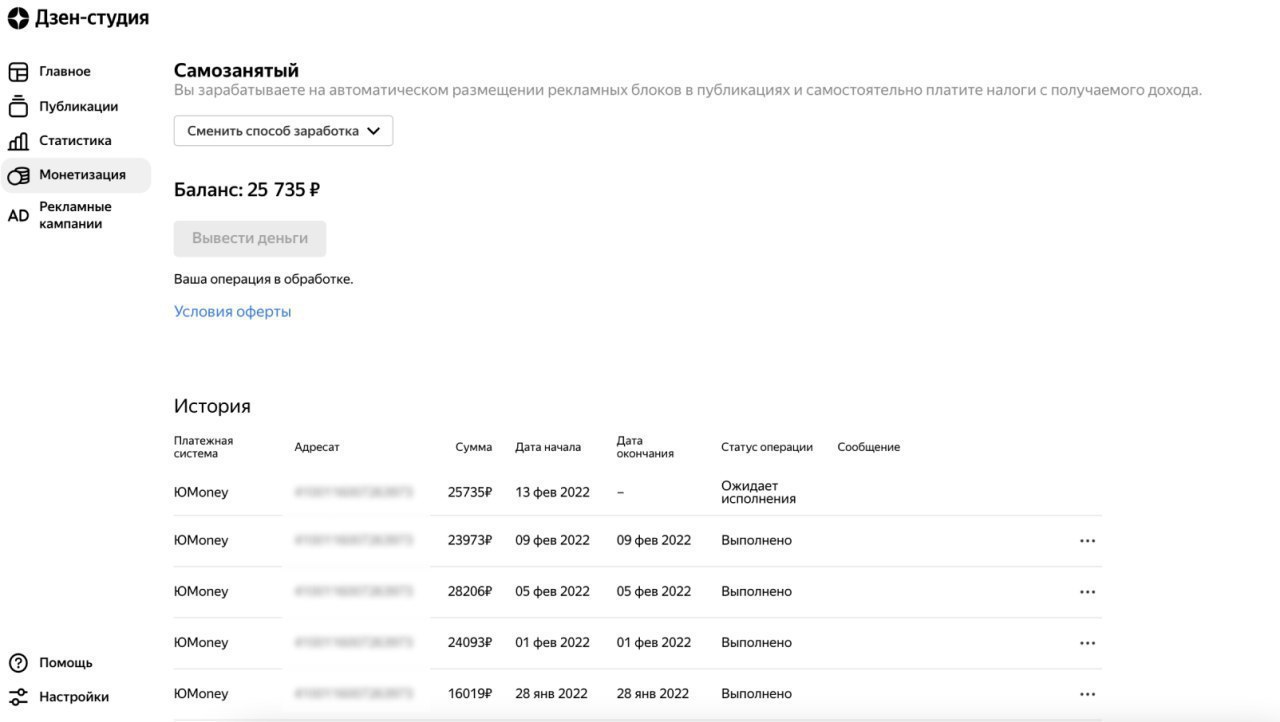Click the Баланс: 25 735 ₽ text
The image size is (1280, 722).
247,189
